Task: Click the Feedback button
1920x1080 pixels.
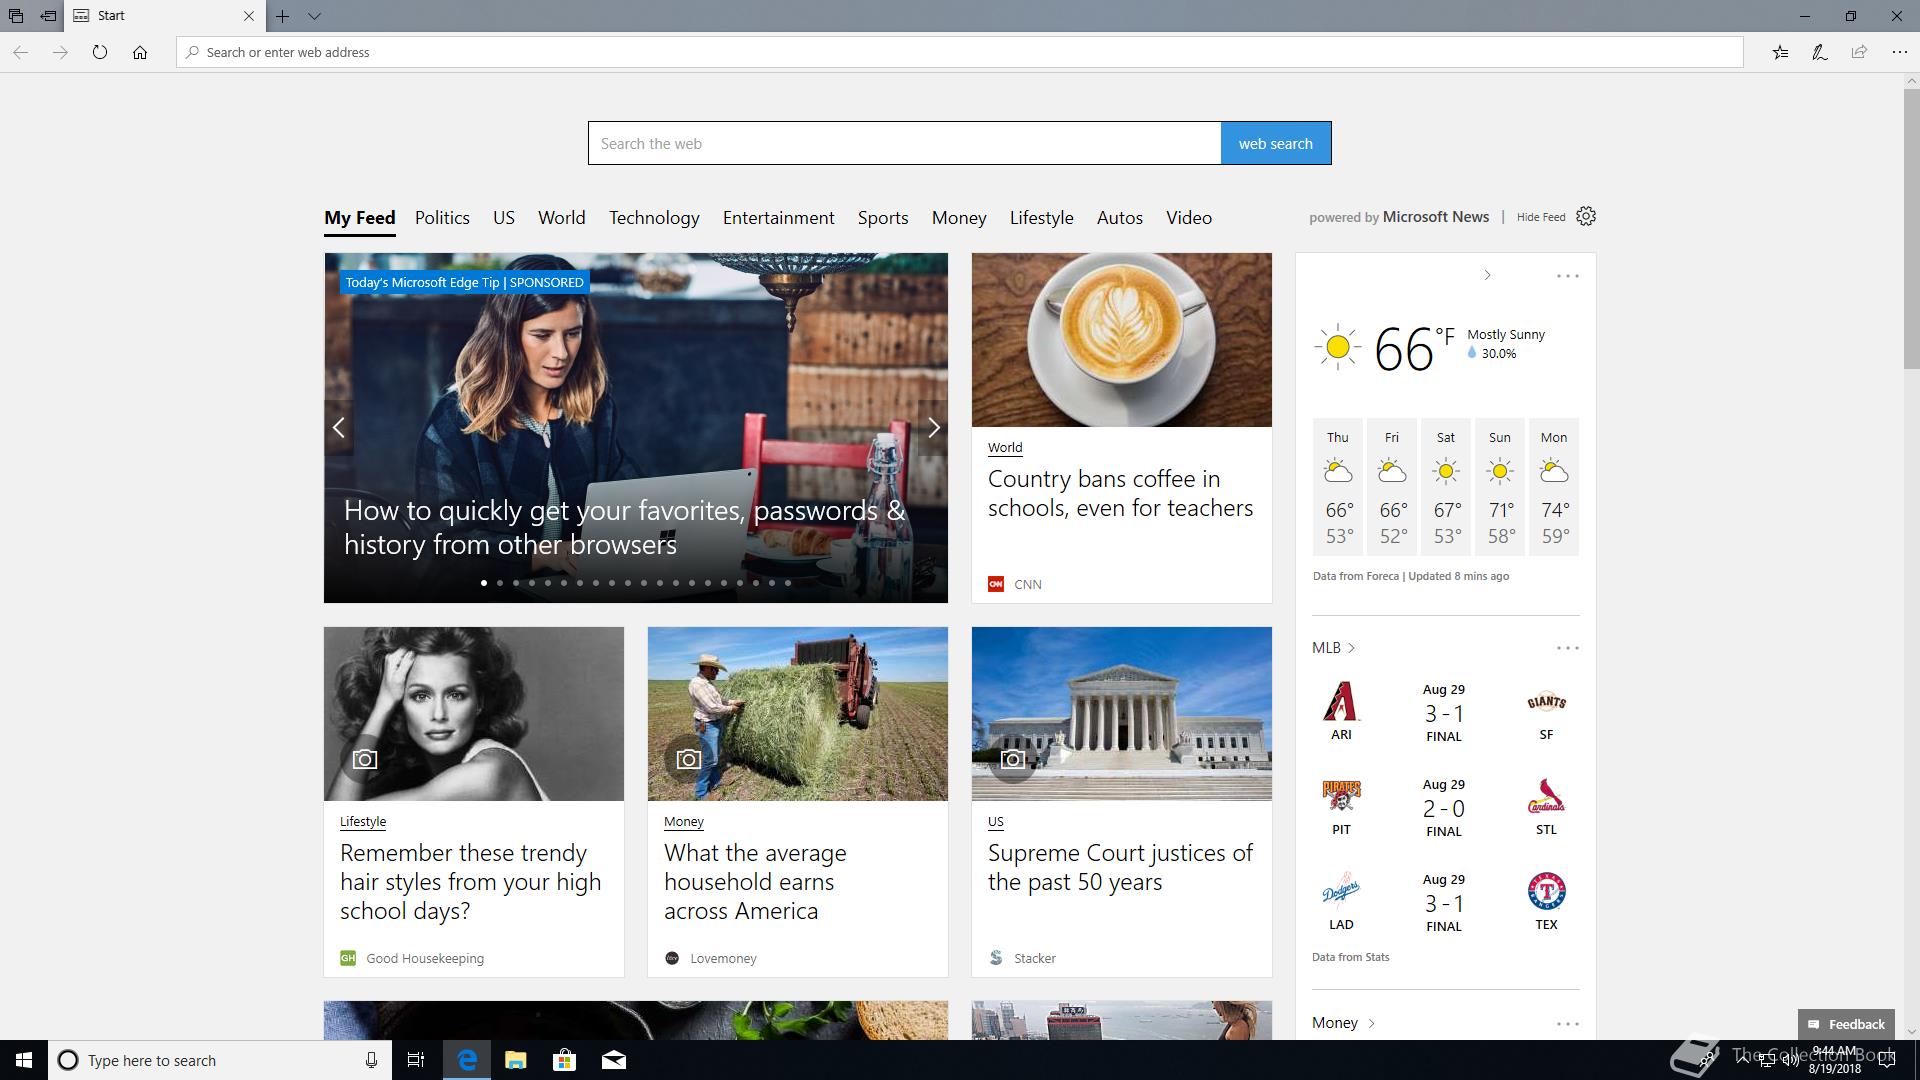Action: pyautogui.click(x=1846, y=1024)
